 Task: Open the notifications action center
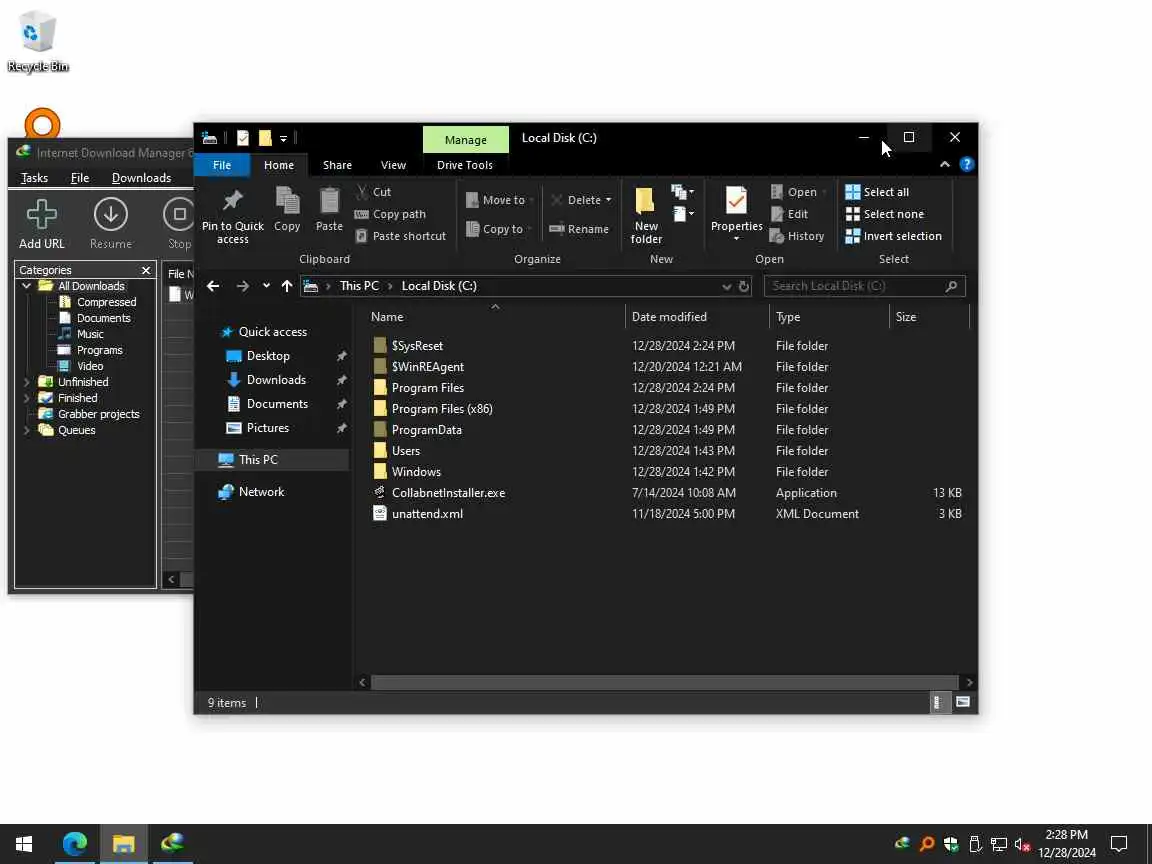(1118, 843)
